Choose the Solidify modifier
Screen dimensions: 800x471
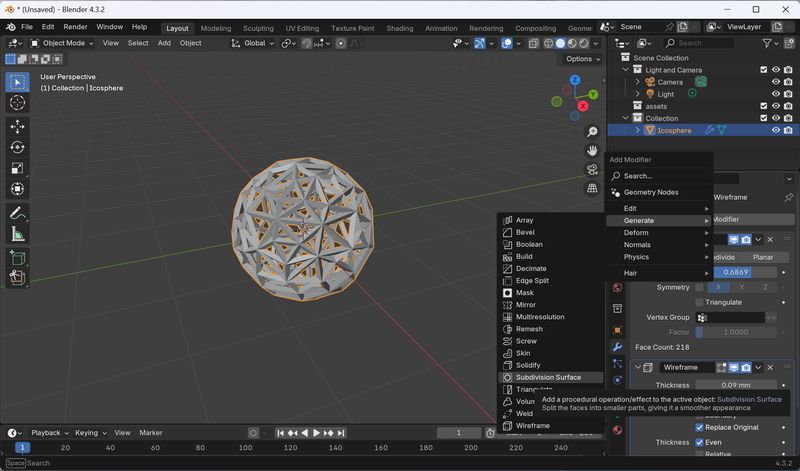click(x=550, y=365)
